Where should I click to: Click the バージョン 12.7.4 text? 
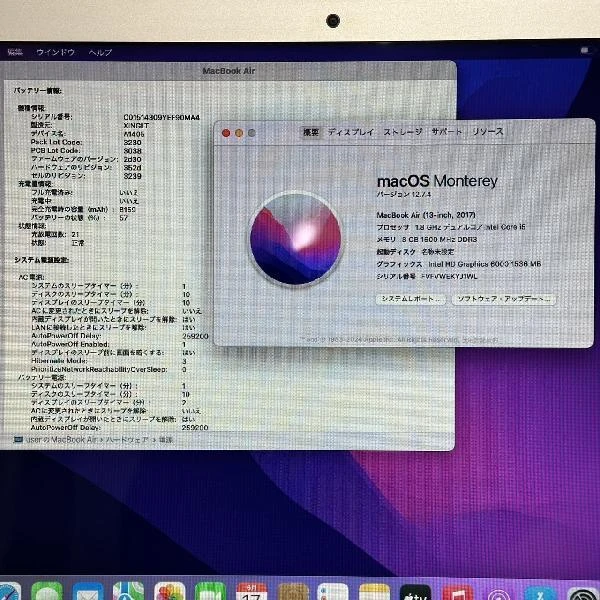[x=404, y=194]
